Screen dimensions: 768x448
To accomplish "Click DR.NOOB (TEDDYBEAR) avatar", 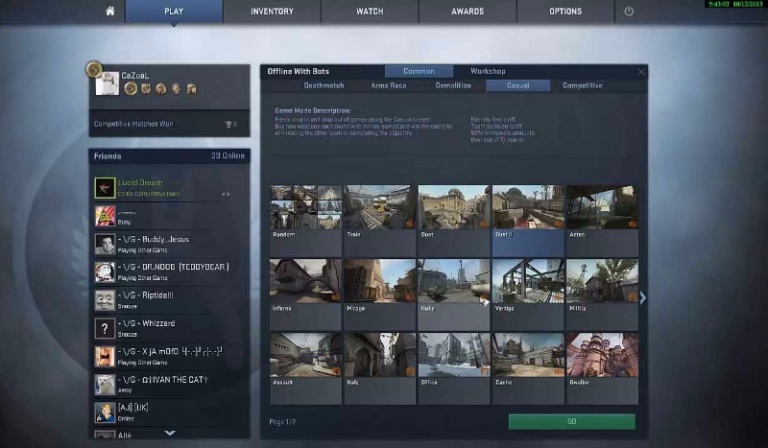I will [x=105, y=272].
